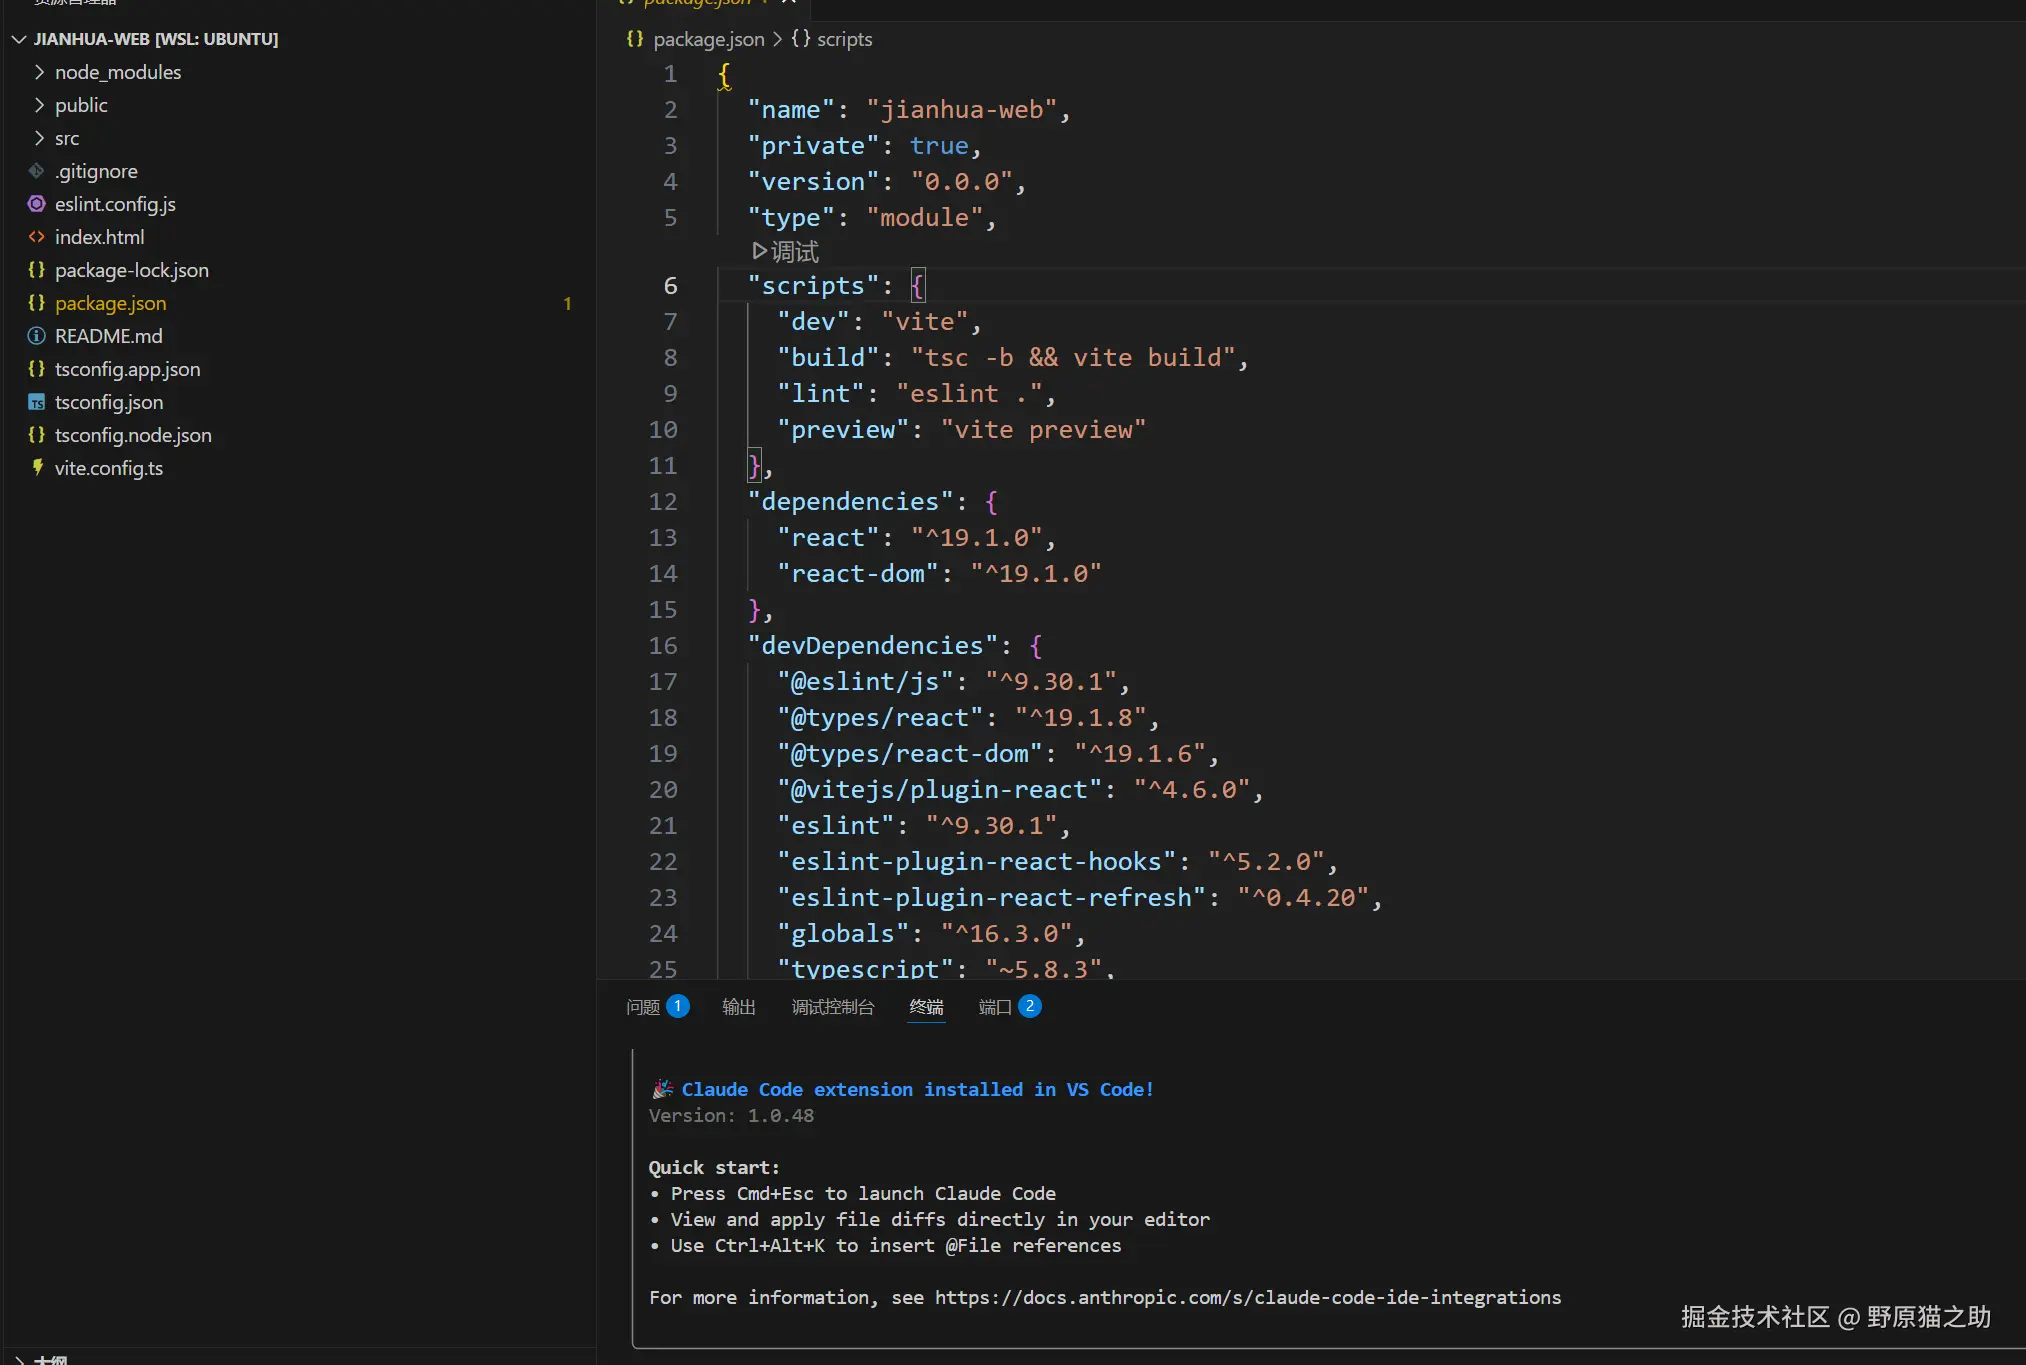Expand the node_modules folder
The height and width of the screenshot is (1365, 2026).
[39, 72]
